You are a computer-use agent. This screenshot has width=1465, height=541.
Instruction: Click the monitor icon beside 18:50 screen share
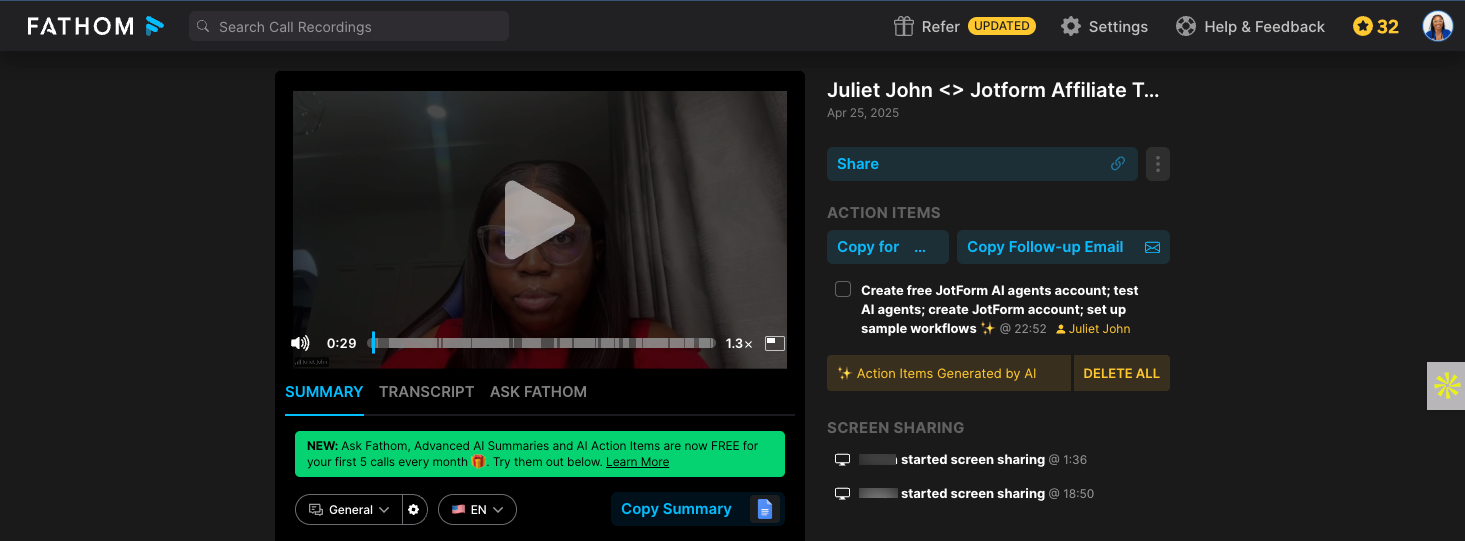842,494
